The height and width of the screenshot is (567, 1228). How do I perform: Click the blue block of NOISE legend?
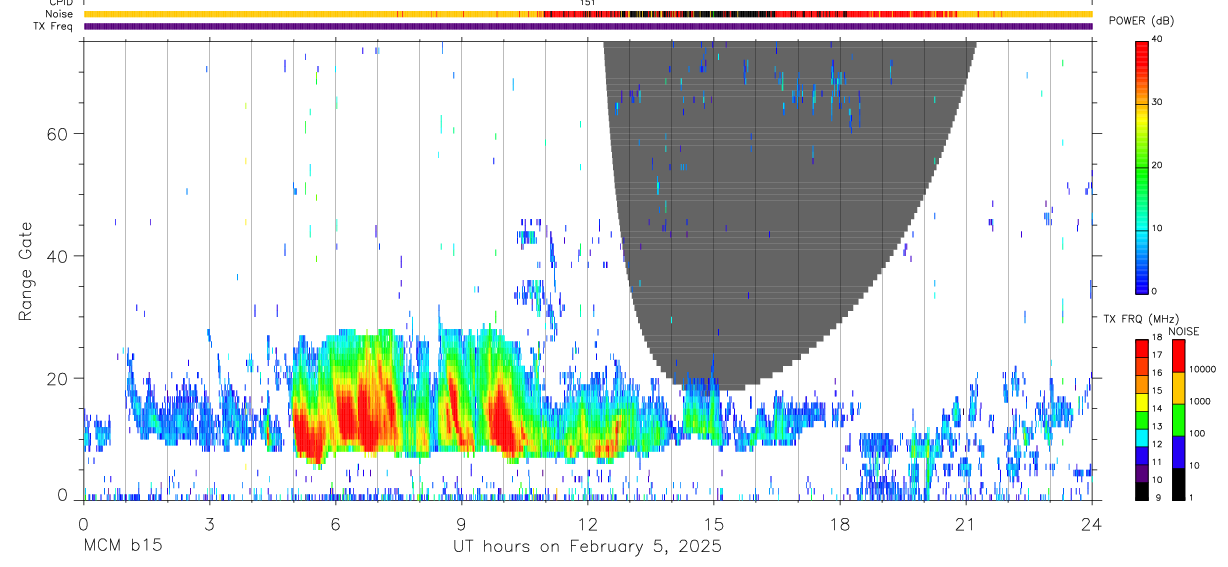click(x=1178, y=451)
